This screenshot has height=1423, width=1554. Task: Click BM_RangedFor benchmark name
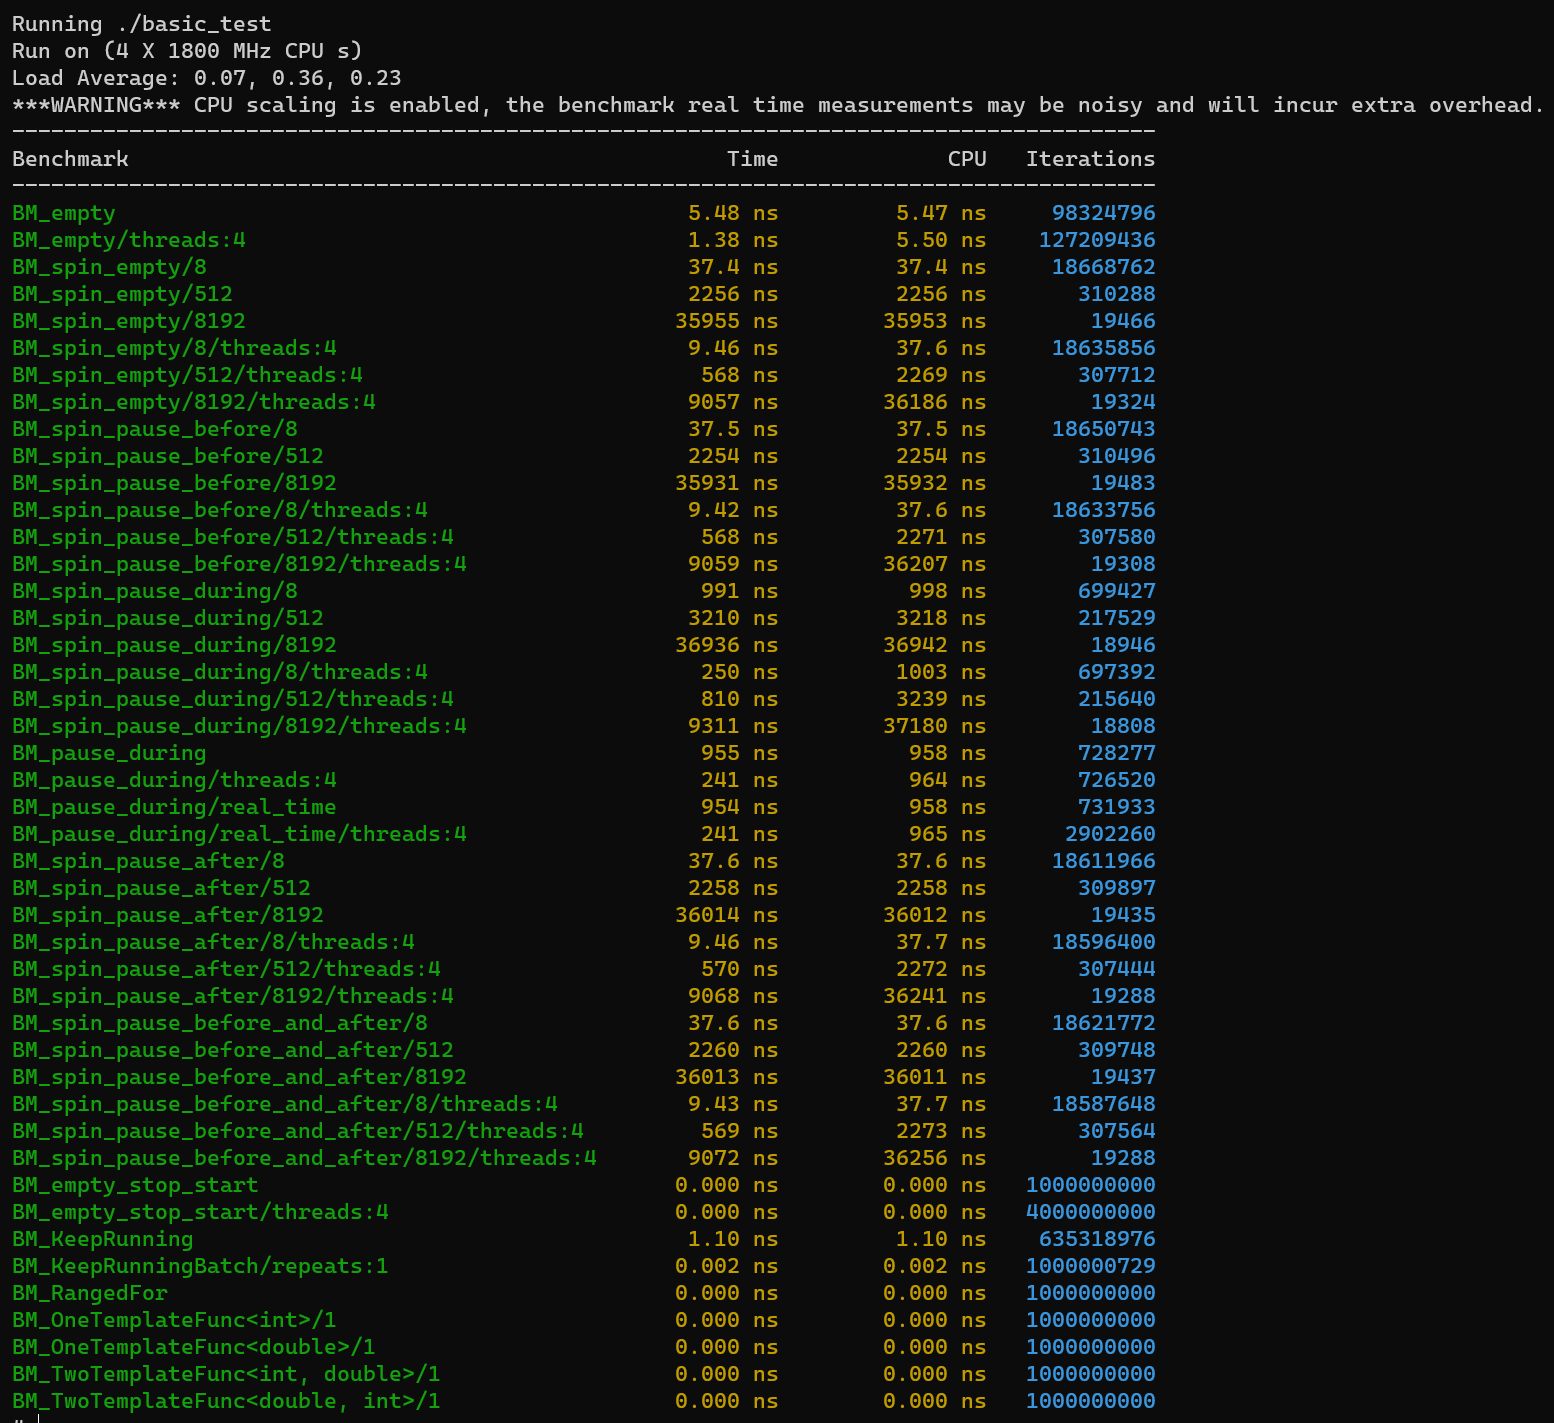tap(90, 1293)
